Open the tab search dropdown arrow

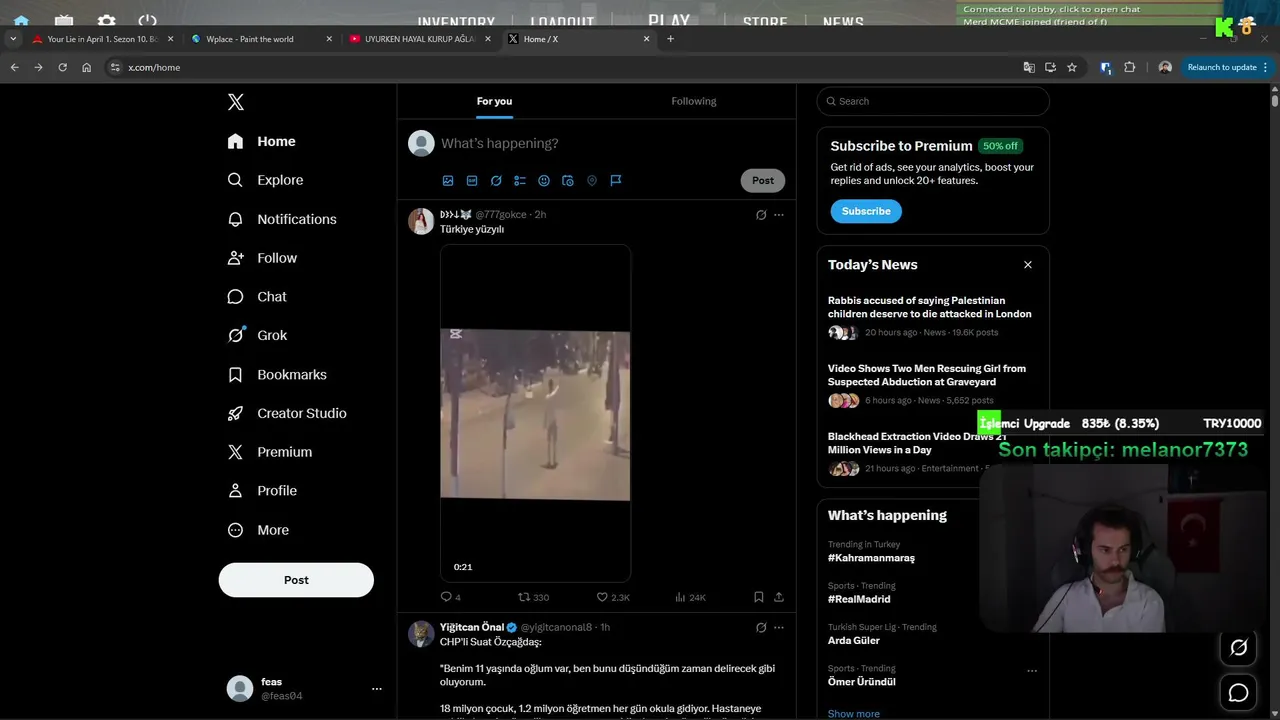click(13, 39)
